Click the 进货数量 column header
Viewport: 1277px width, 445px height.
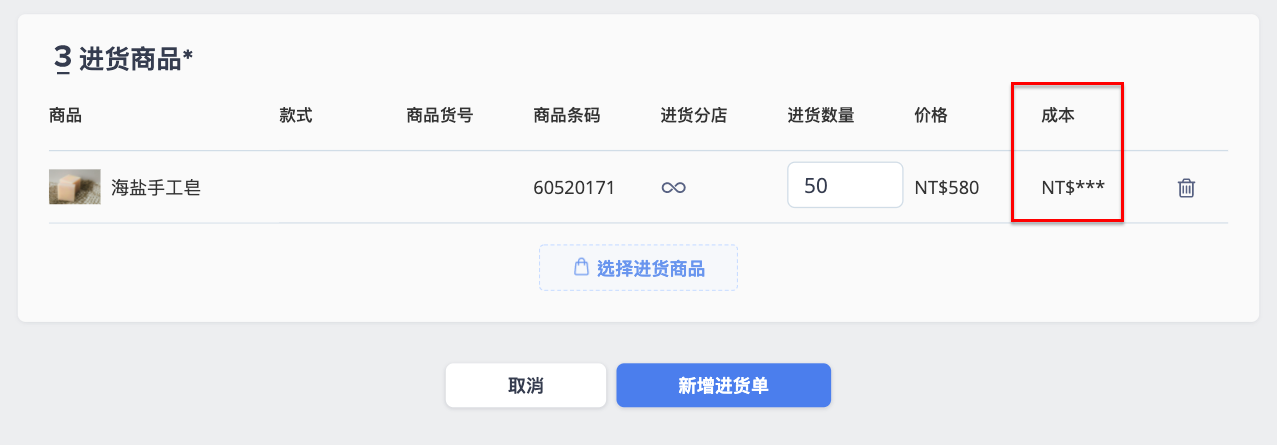821,115
